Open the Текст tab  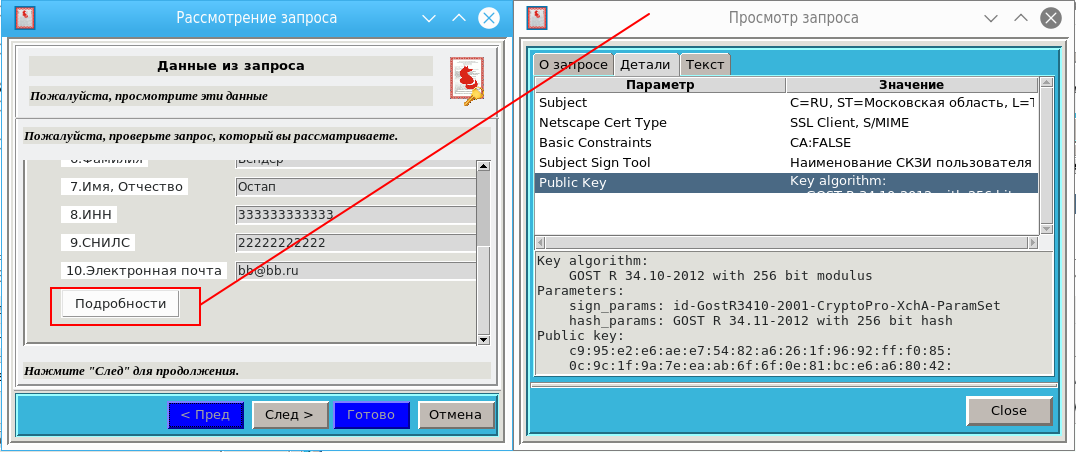pos(705,64)
